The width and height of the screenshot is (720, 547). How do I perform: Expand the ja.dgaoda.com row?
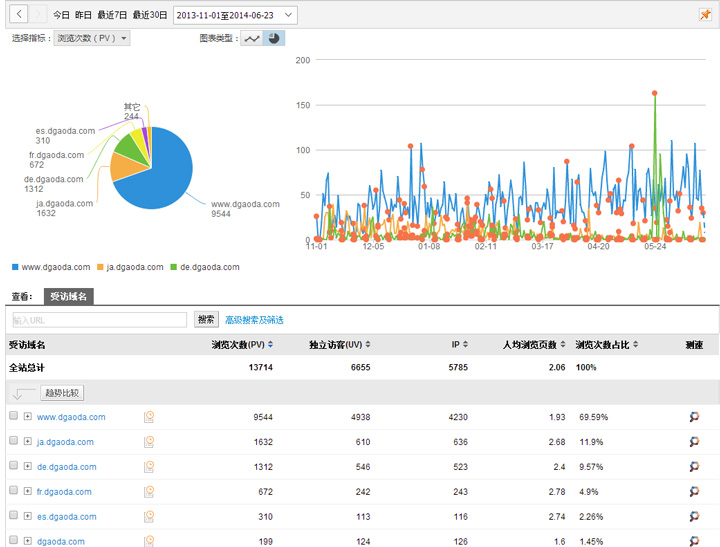[28, 442]
